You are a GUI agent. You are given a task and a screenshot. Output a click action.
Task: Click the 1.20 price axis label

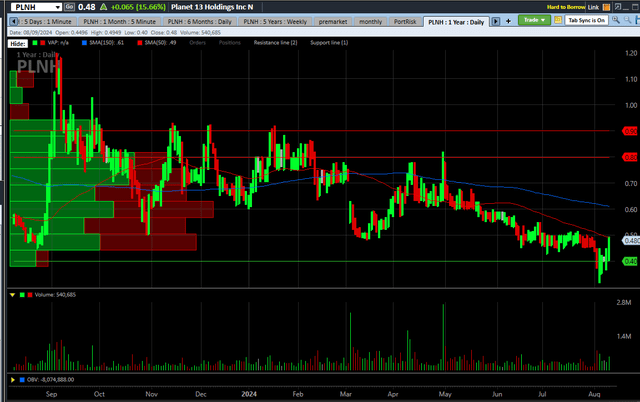631,53
